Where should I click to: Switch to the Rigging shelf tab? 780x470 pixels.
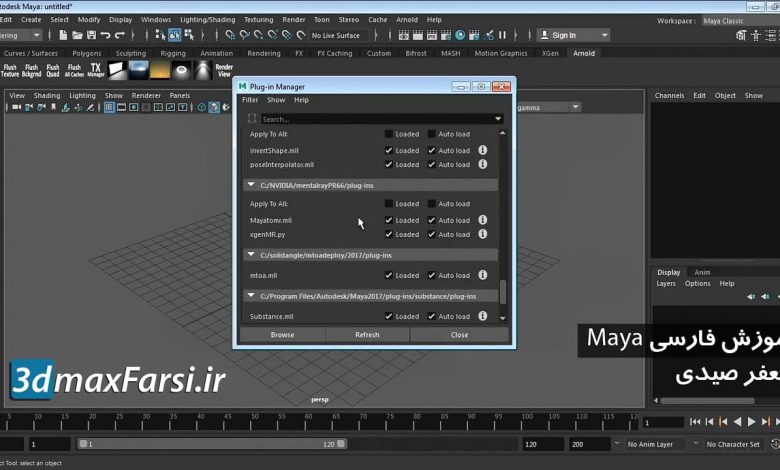tap(173, 53)
